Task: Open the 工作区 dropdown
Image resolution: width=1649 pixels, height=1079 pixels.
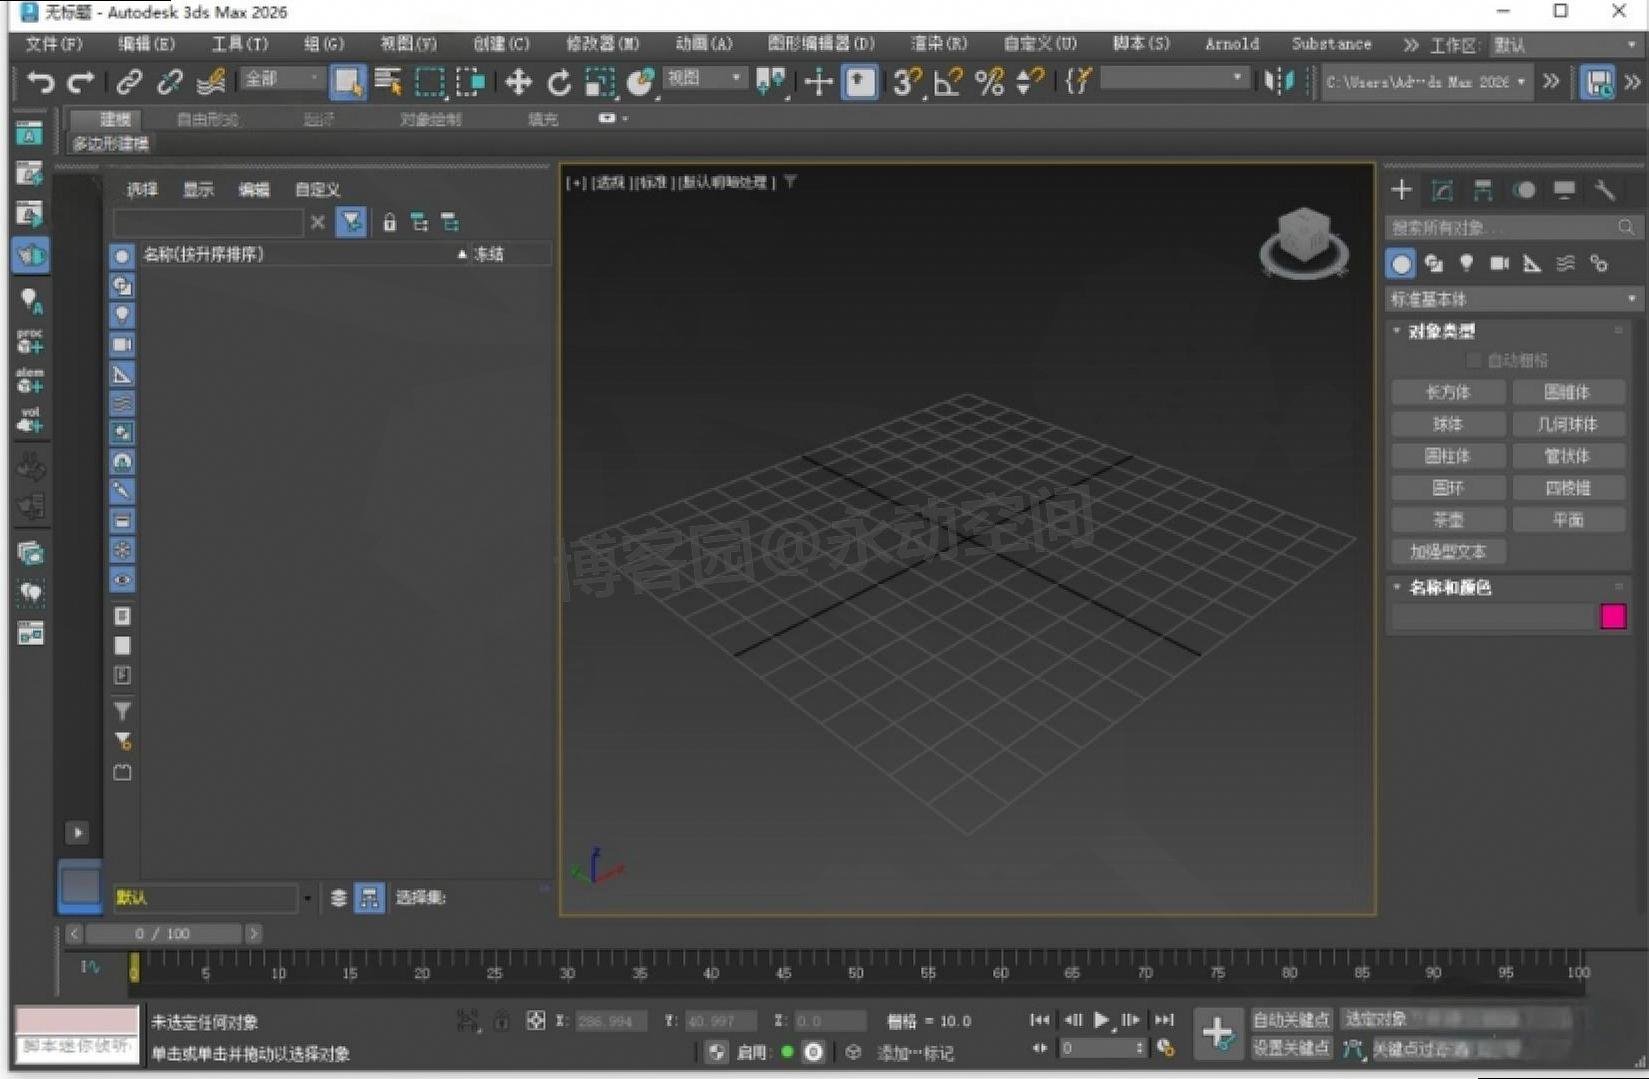Action: click(1560, 44)
